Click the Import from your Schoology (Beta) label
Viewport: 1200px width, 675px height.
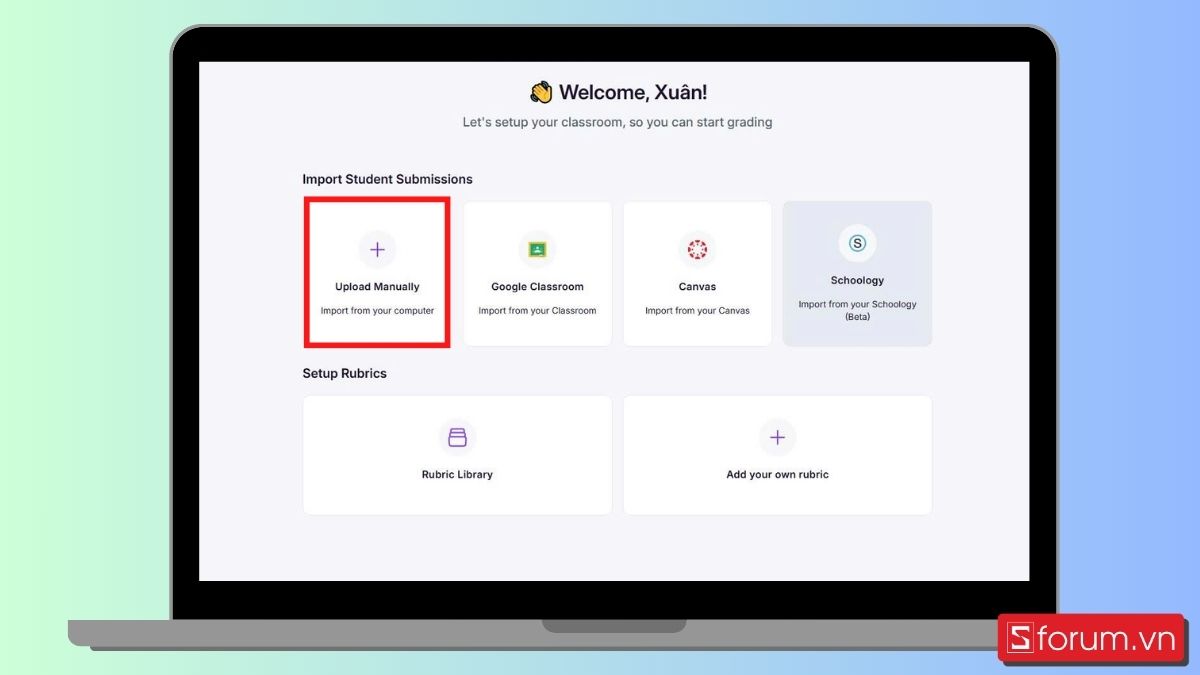tap(857, 311)
